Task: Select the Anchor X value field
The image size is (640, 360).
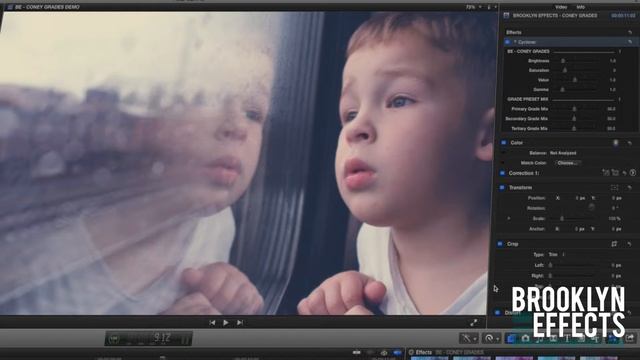Action: tap(580, 229)
